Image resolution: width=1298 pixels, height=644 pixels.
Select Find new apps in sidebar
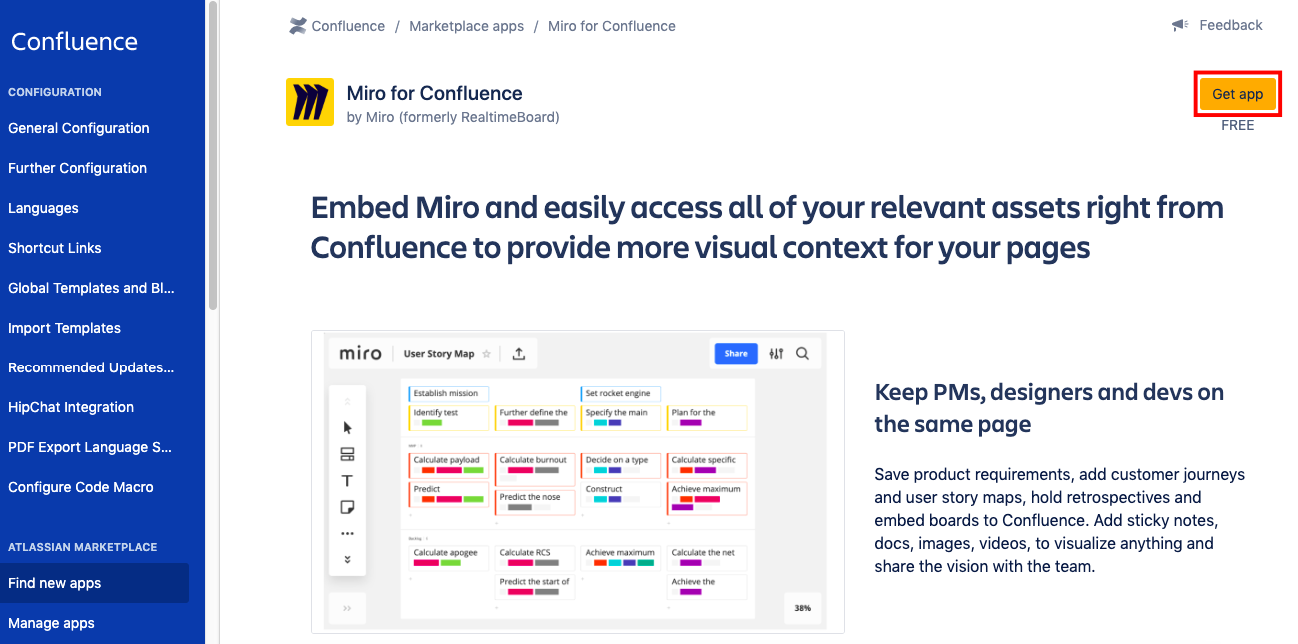[x=55, y=583]
